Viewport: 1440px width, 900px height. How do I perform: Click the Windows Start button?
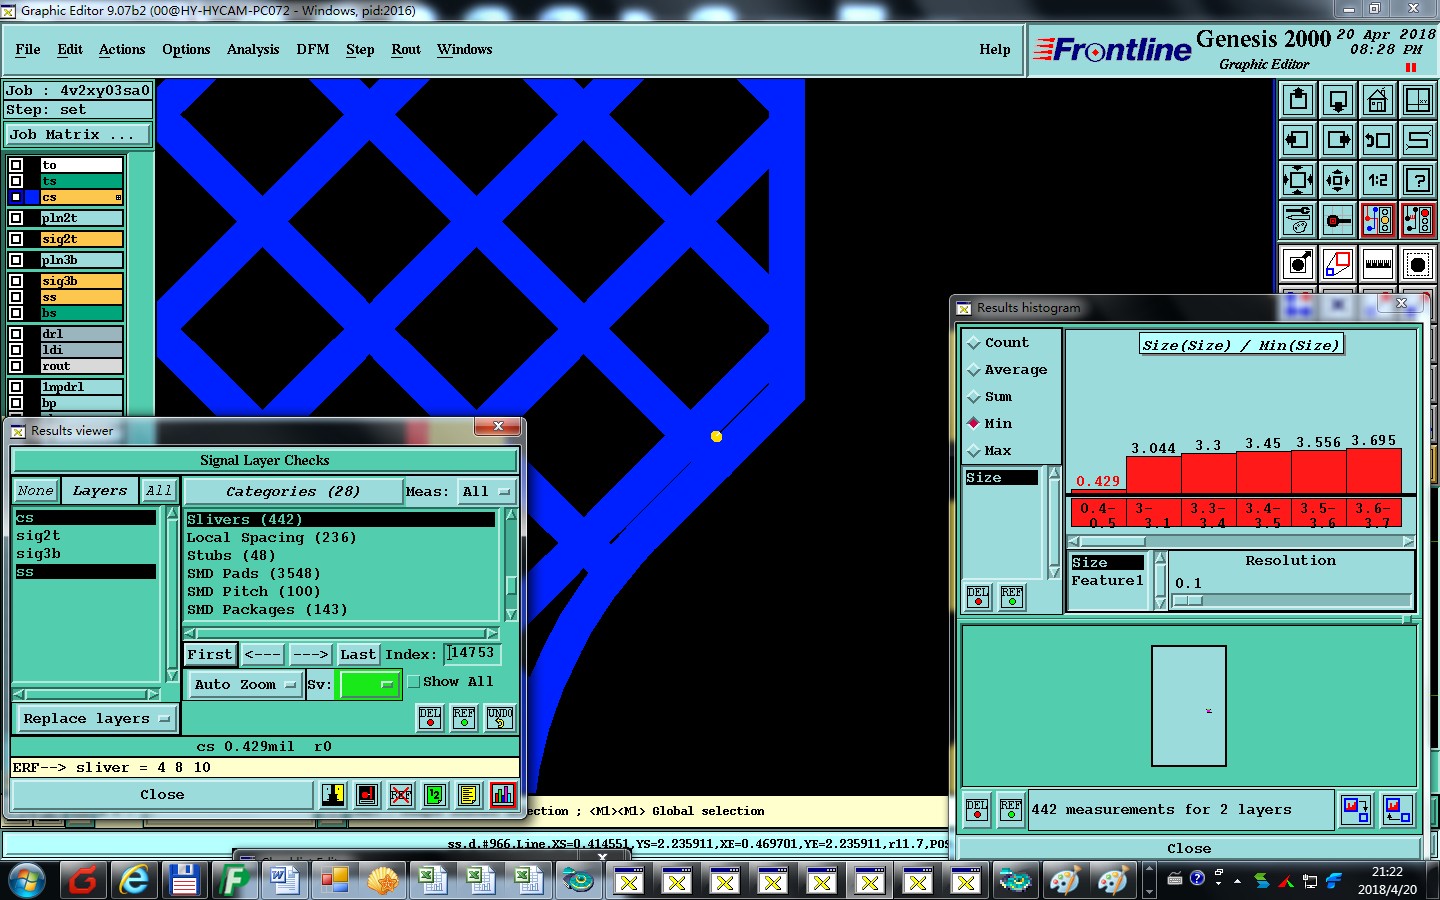[x=28, y=881]
